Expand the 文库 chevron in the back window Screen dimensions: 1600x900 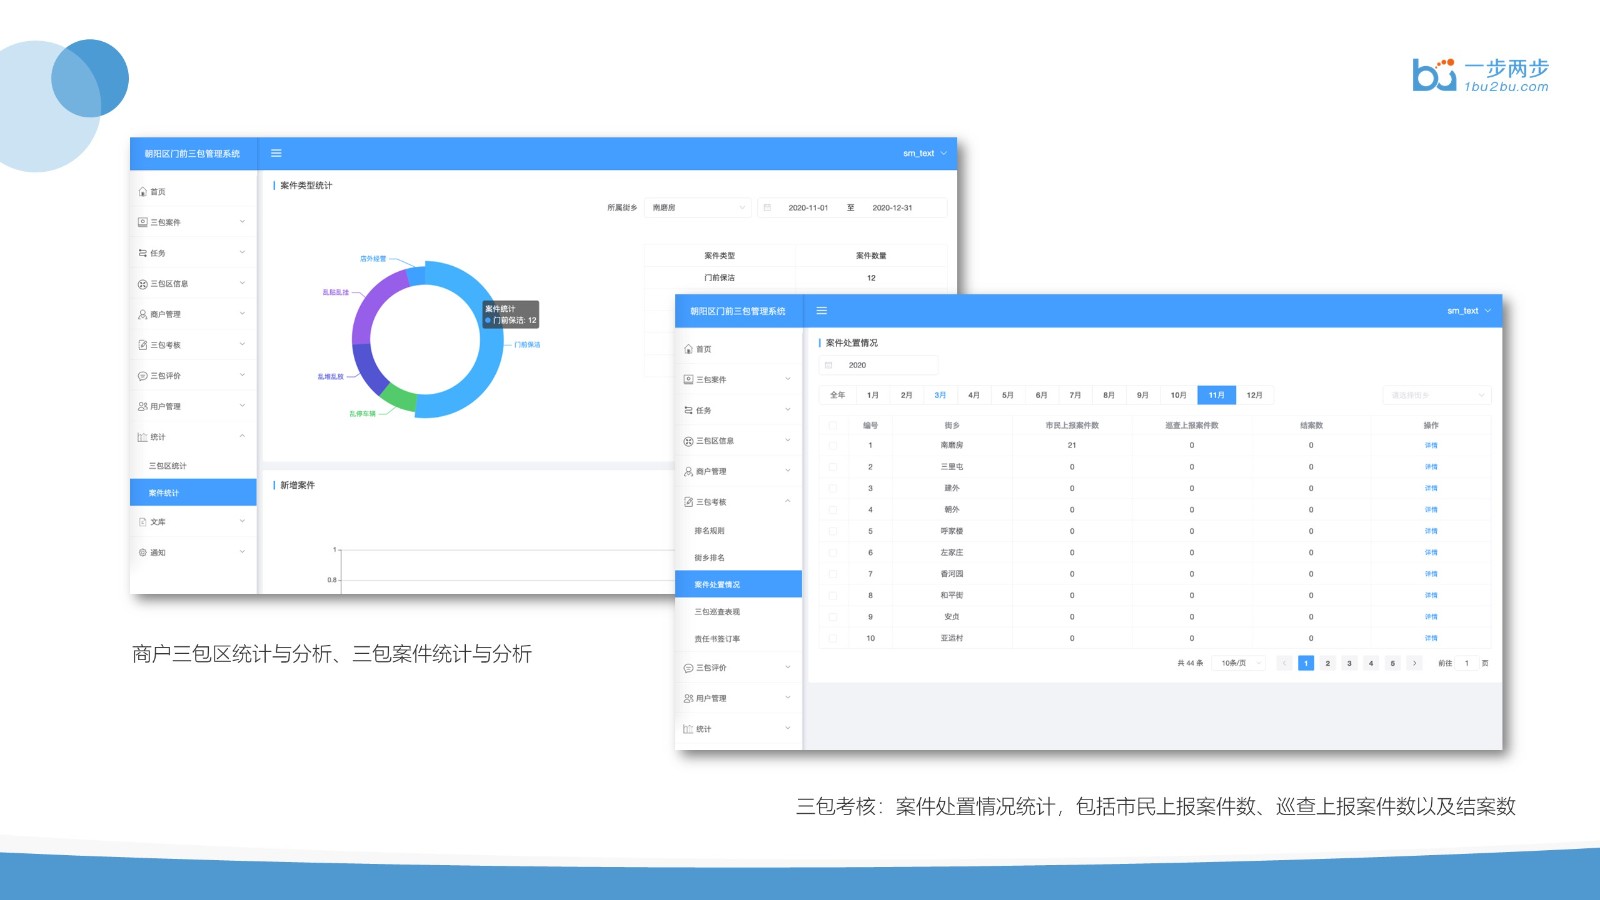[242, 521]
